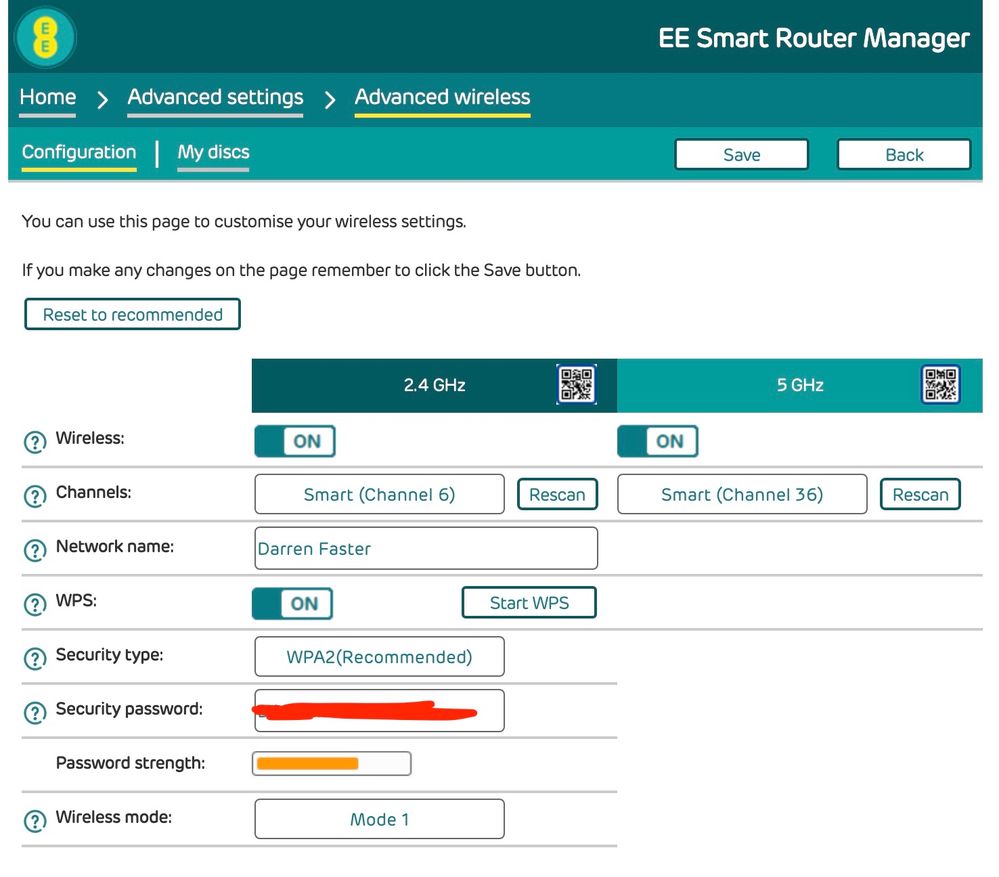The height and width of the screenshot is (877, 999).
Task: Toggle the 2.4 GHz wireless switch
Action: 295,441
